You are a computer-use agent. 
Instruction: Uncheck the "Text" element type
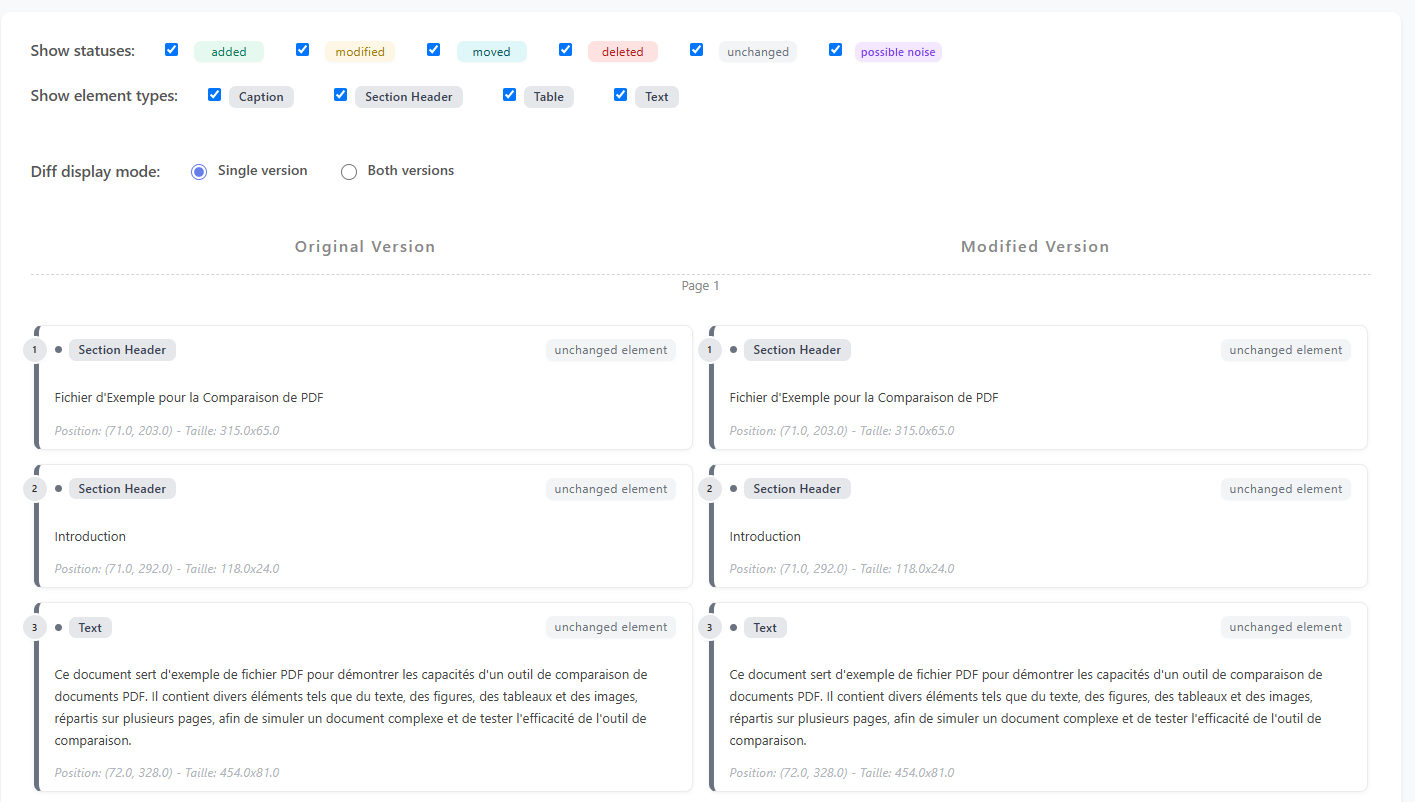(620, 94)
